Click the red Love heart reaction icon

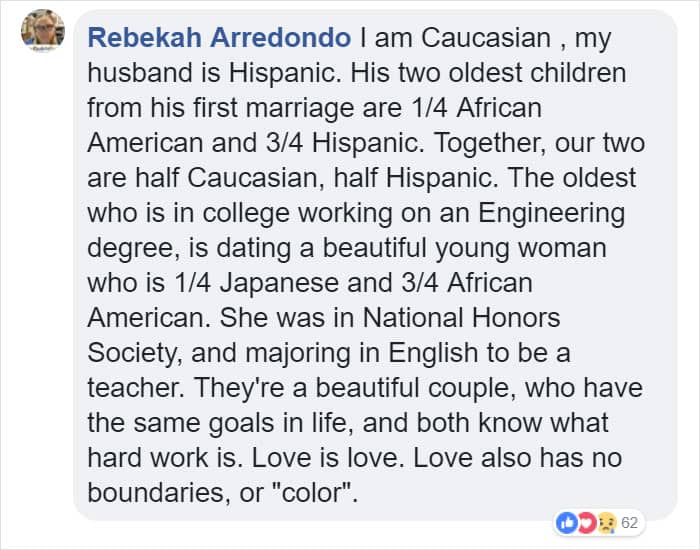pyautogui.click(x=590, y=523)
